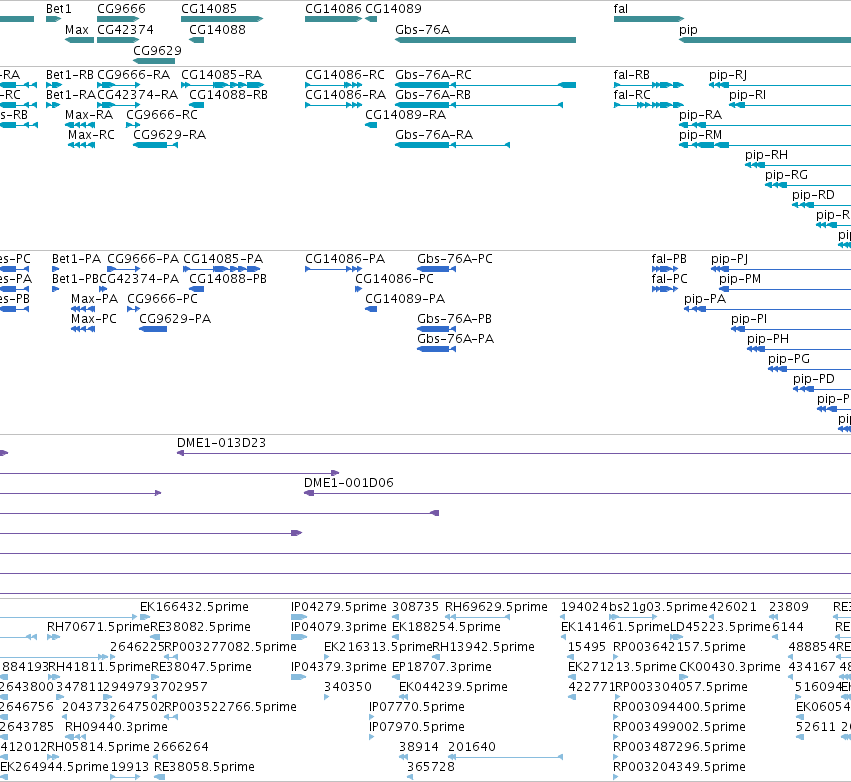Click the CG42374 gene label

pyautogui.click(x=125, y=30)
